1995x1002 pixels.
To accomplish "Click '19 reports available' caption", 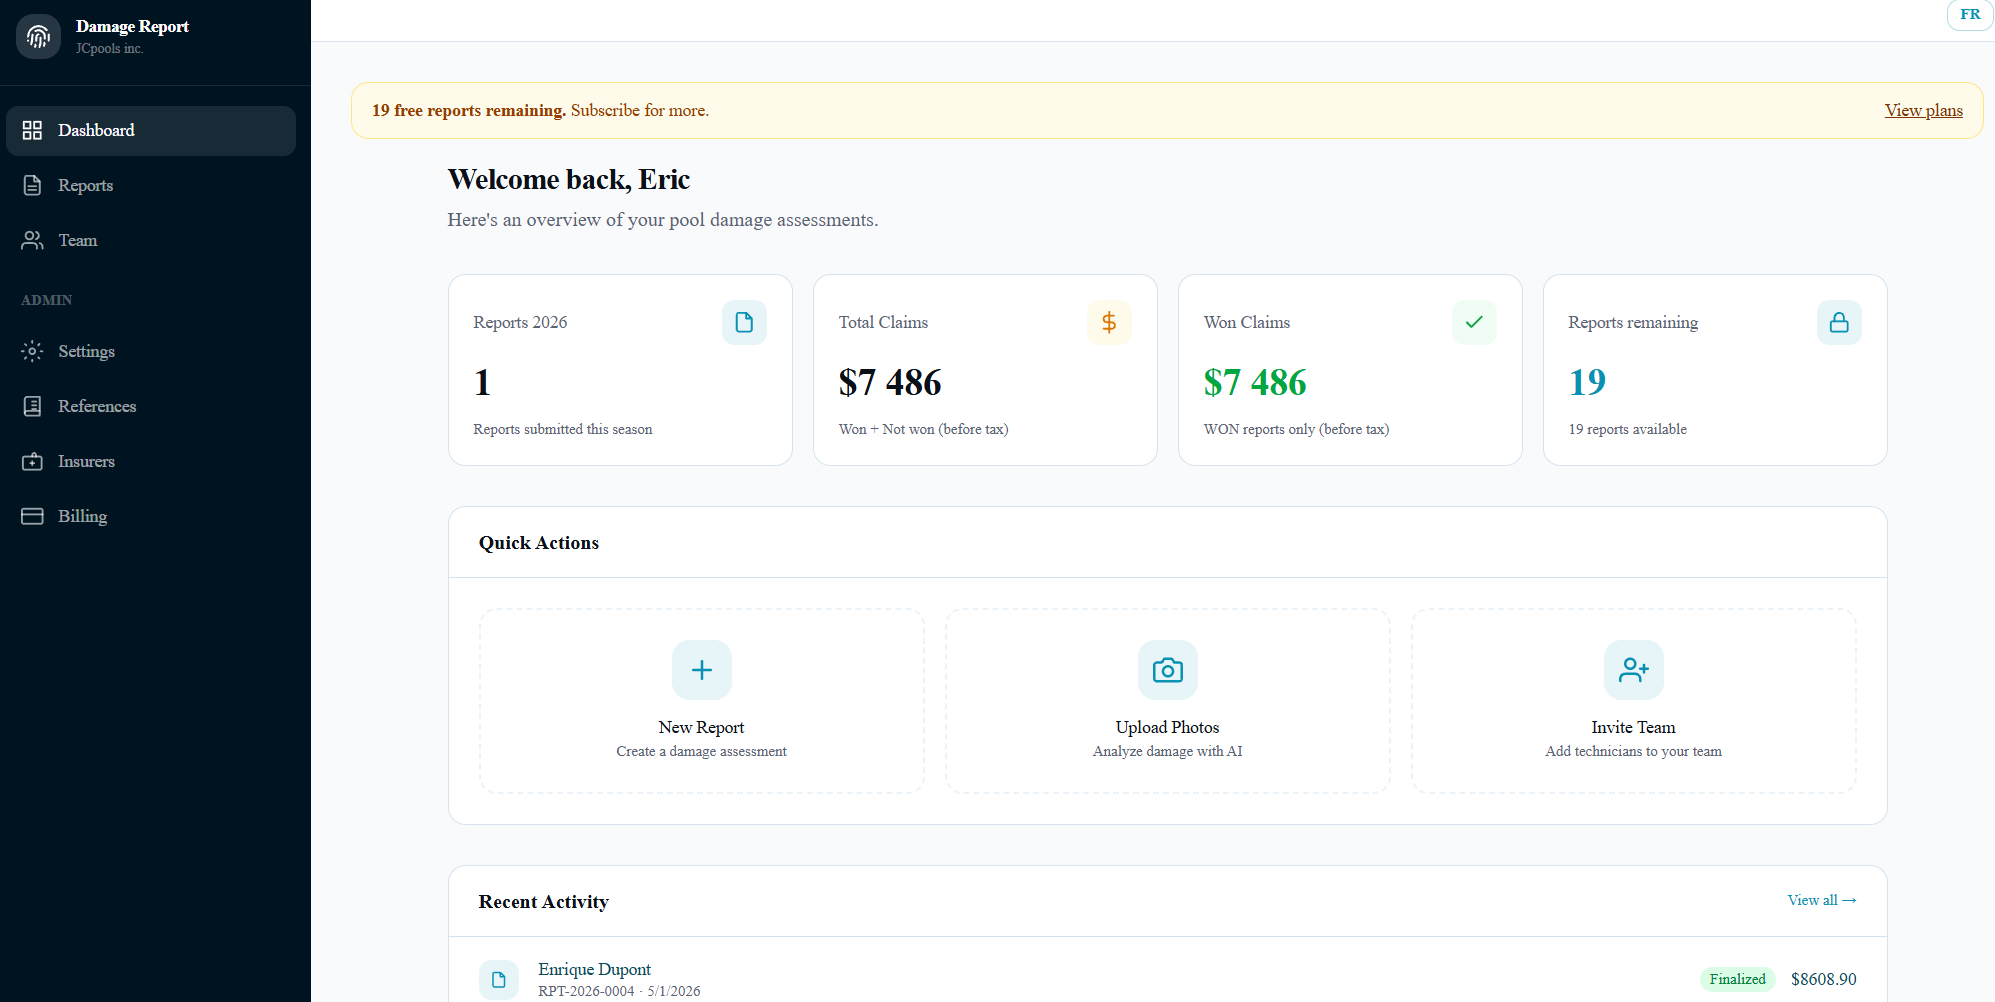I will click(1627, 429).
